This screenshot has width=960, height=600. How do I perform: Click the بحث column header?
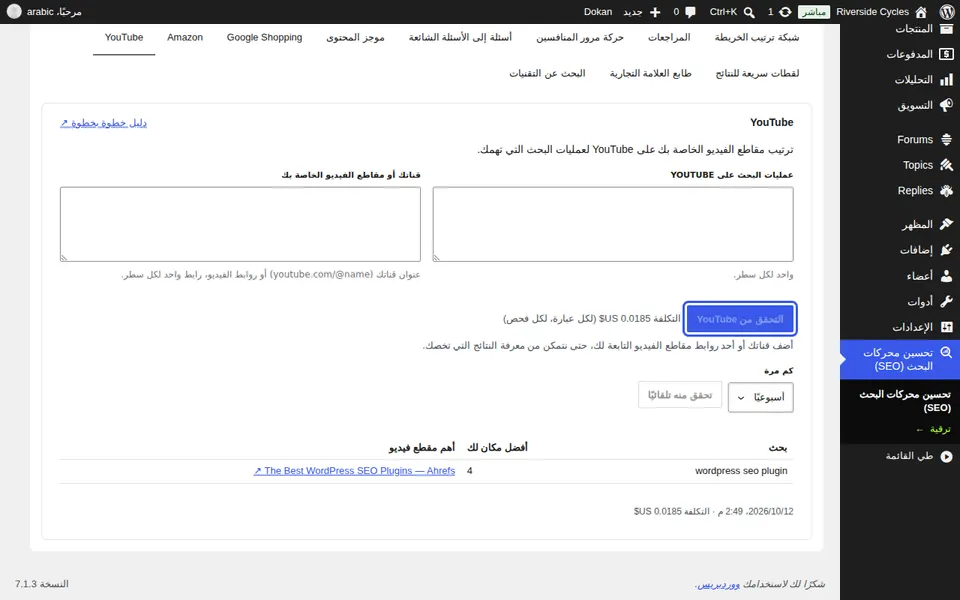point(778,448)
